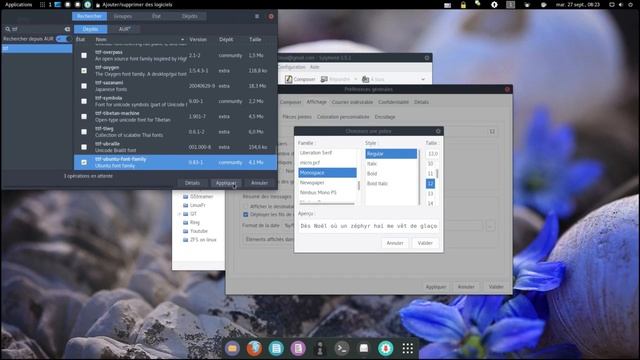Screen dimensions: 640x360
Task: Show all applications grid in dock
Action: click(x=408, y=348)
